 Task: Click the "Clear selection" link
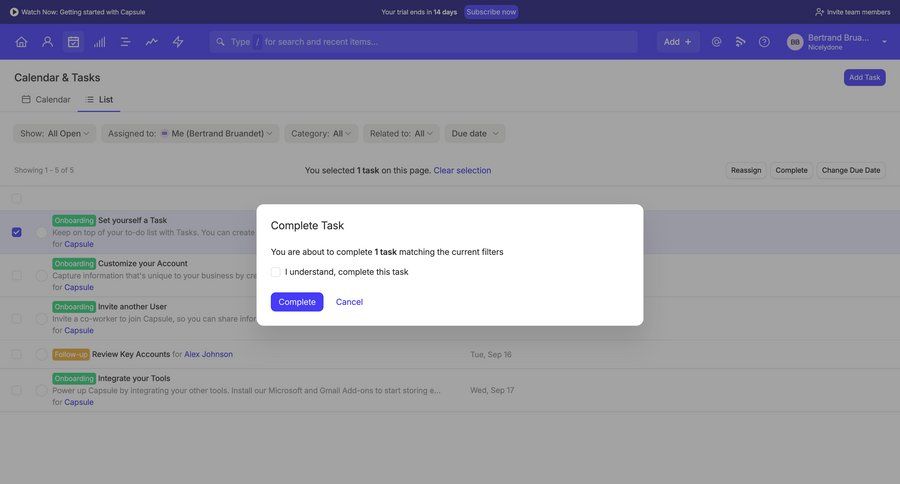point(462,170)
